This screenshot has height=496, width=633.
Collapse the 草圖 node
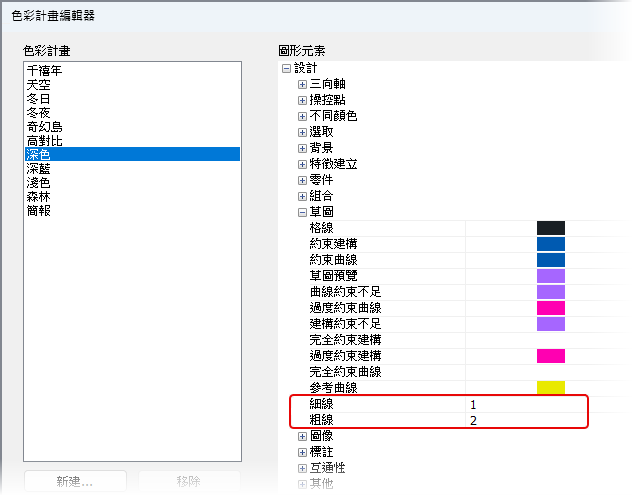(302, 212)
